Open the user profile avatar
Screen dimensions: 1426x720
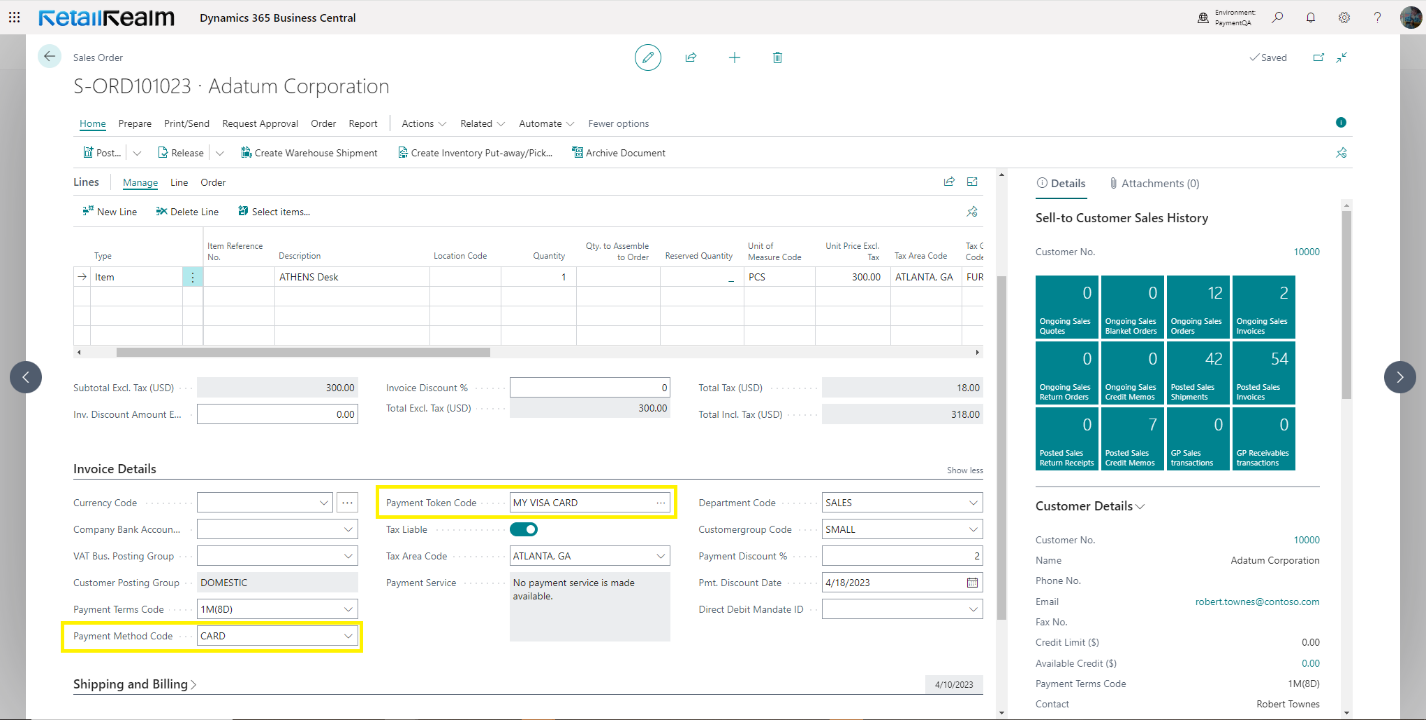click(x=1410, y=18)
